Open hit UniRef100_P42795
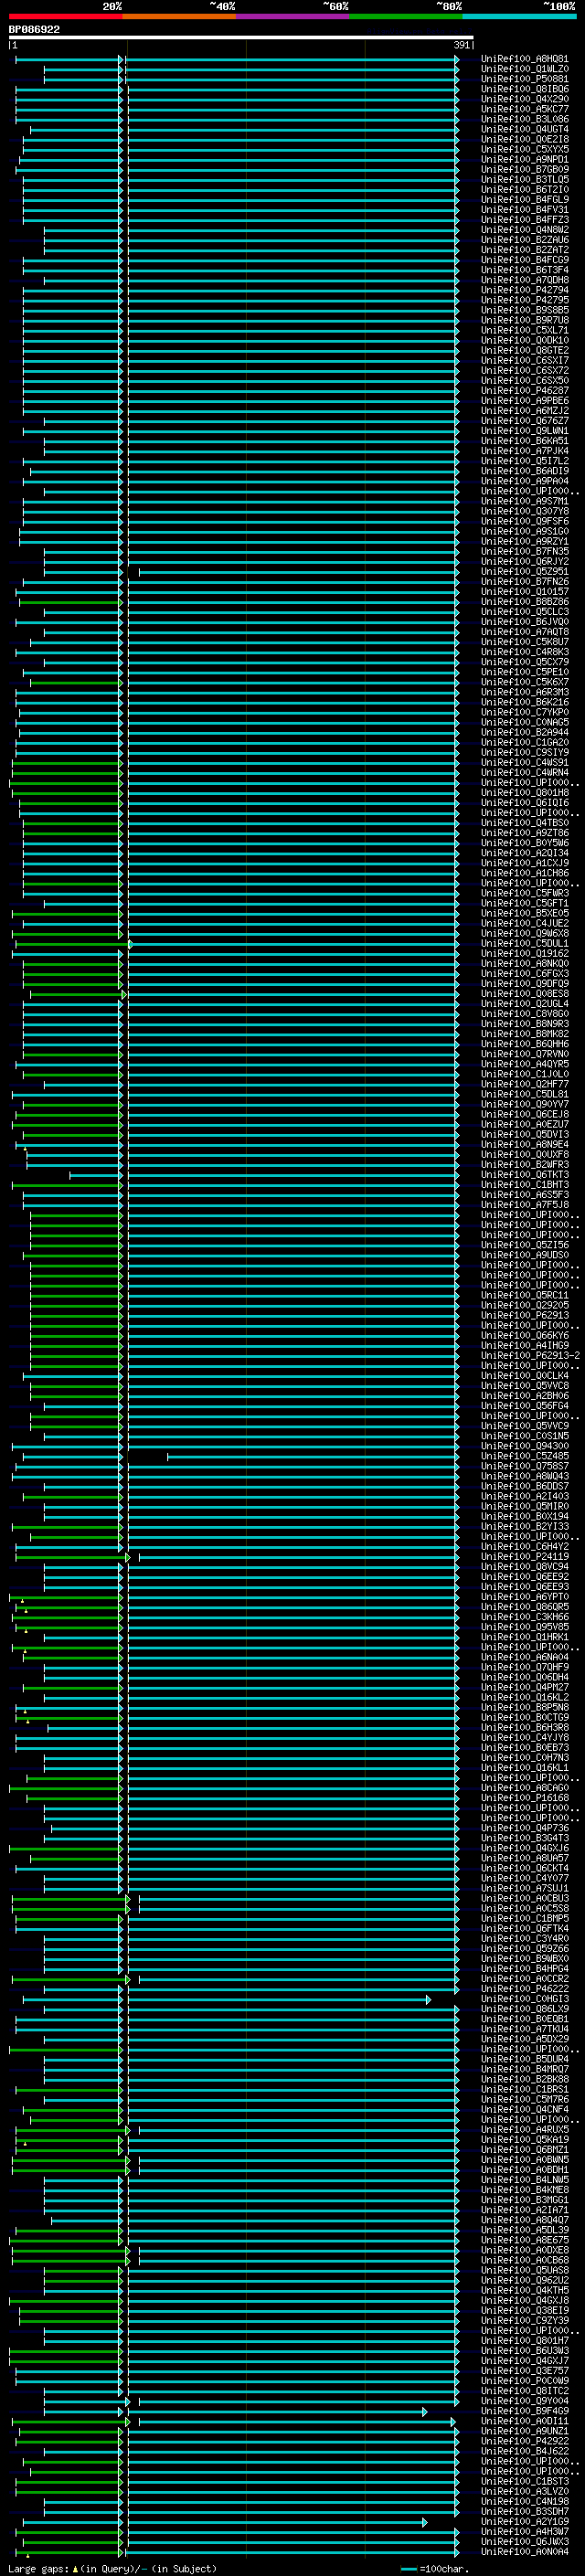585x2576 pixels. coord(525,300)
